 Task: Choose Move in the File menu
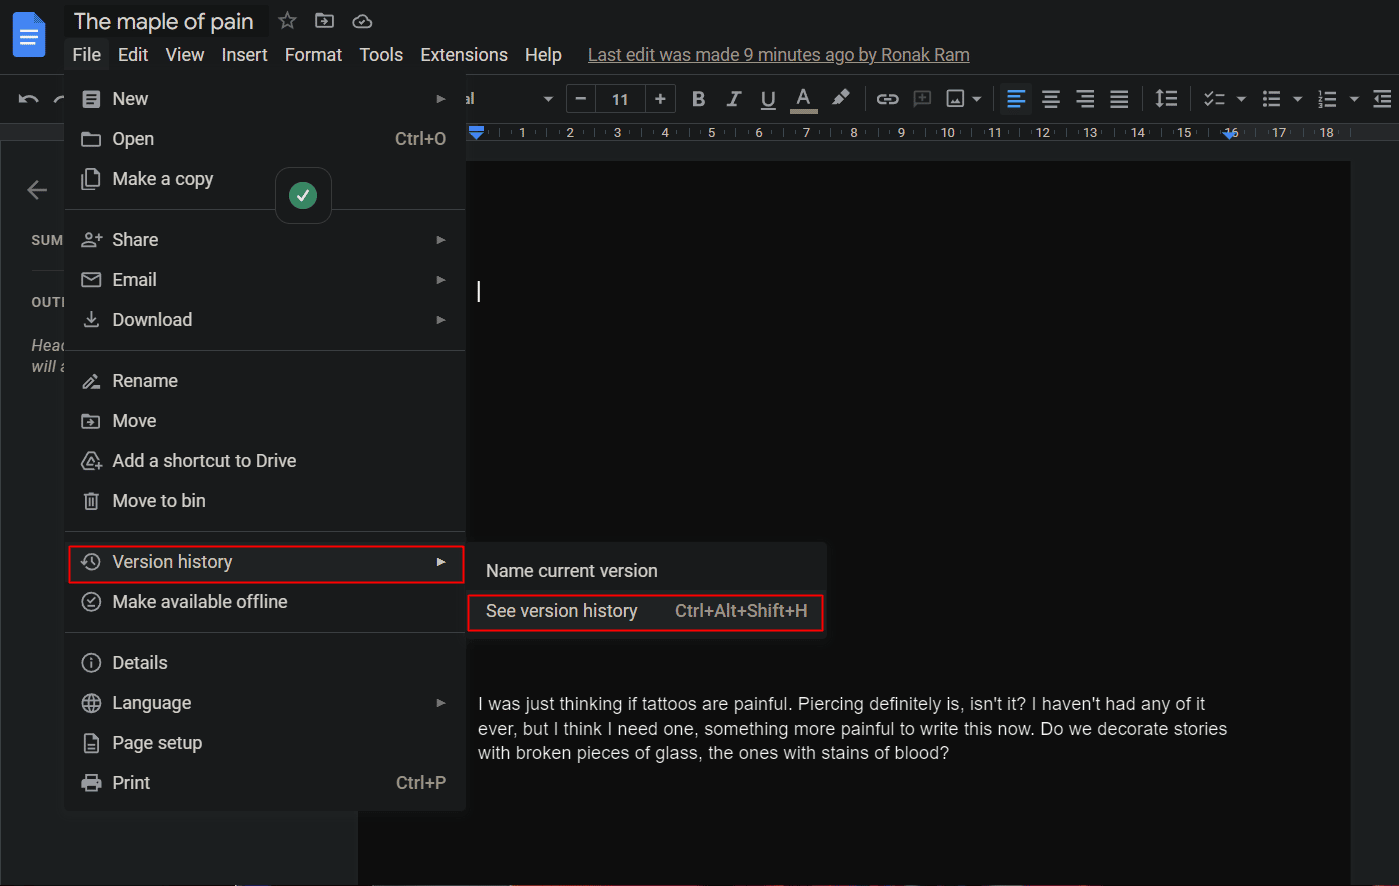(265, 421)
